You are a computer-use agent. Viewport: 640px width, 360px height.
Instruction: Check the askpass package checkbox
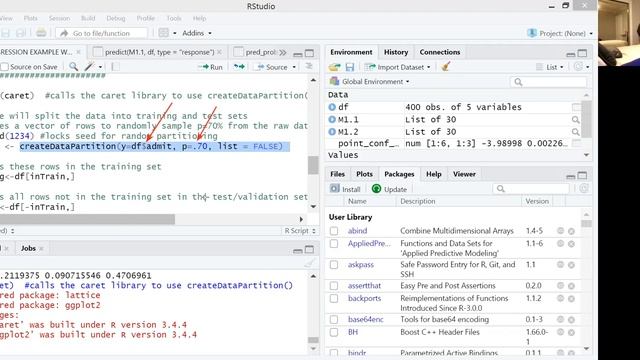[334, 265]
